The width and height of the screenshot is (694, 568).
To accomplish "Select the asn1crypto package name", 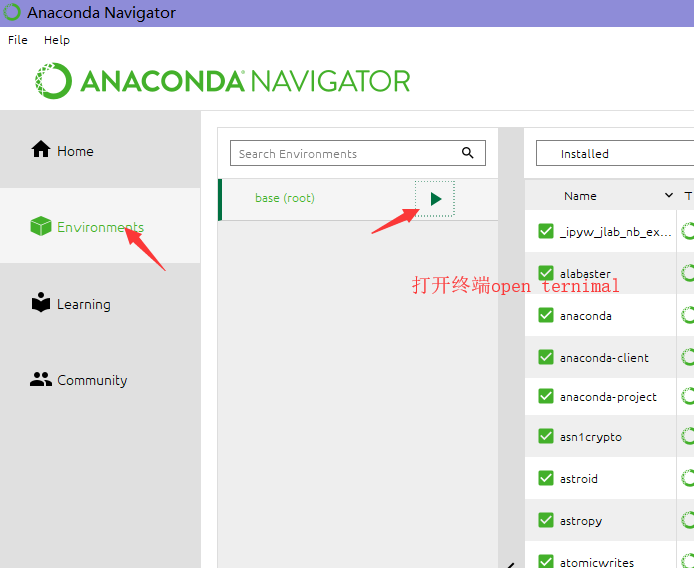I will pyautogui.click(x=591, y=437).
